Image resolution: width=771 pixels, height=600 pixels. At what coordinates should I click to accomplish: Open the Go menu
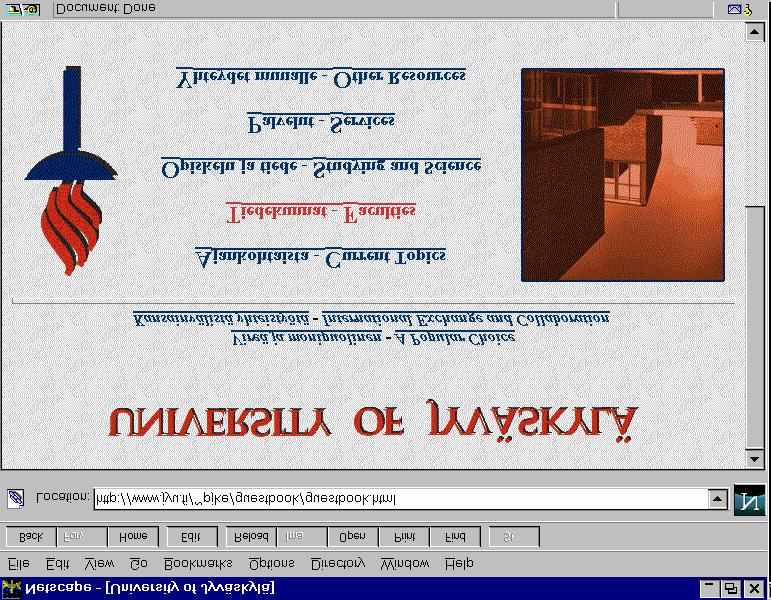tap(139, 564)
